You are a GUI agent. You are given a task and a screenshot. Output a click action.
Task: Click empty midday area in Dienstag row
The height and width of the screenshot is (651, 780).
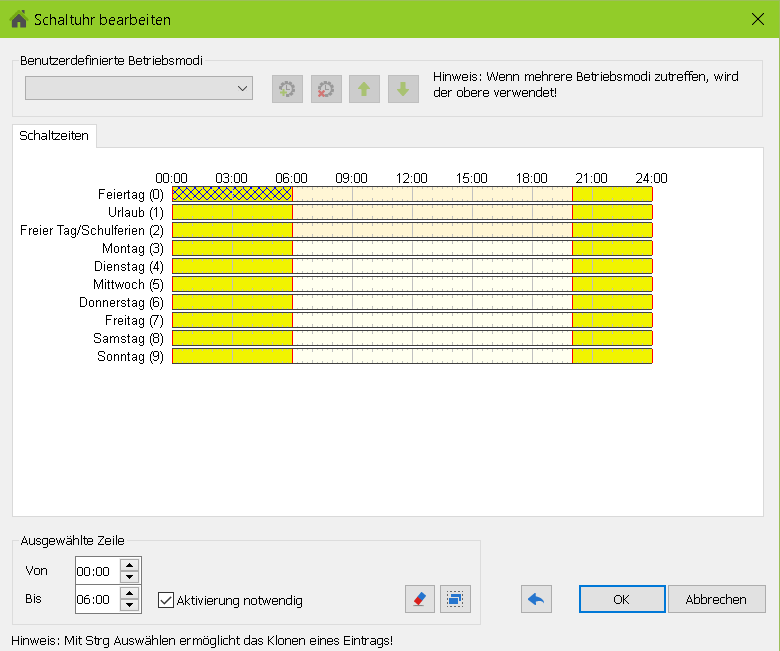432,266
